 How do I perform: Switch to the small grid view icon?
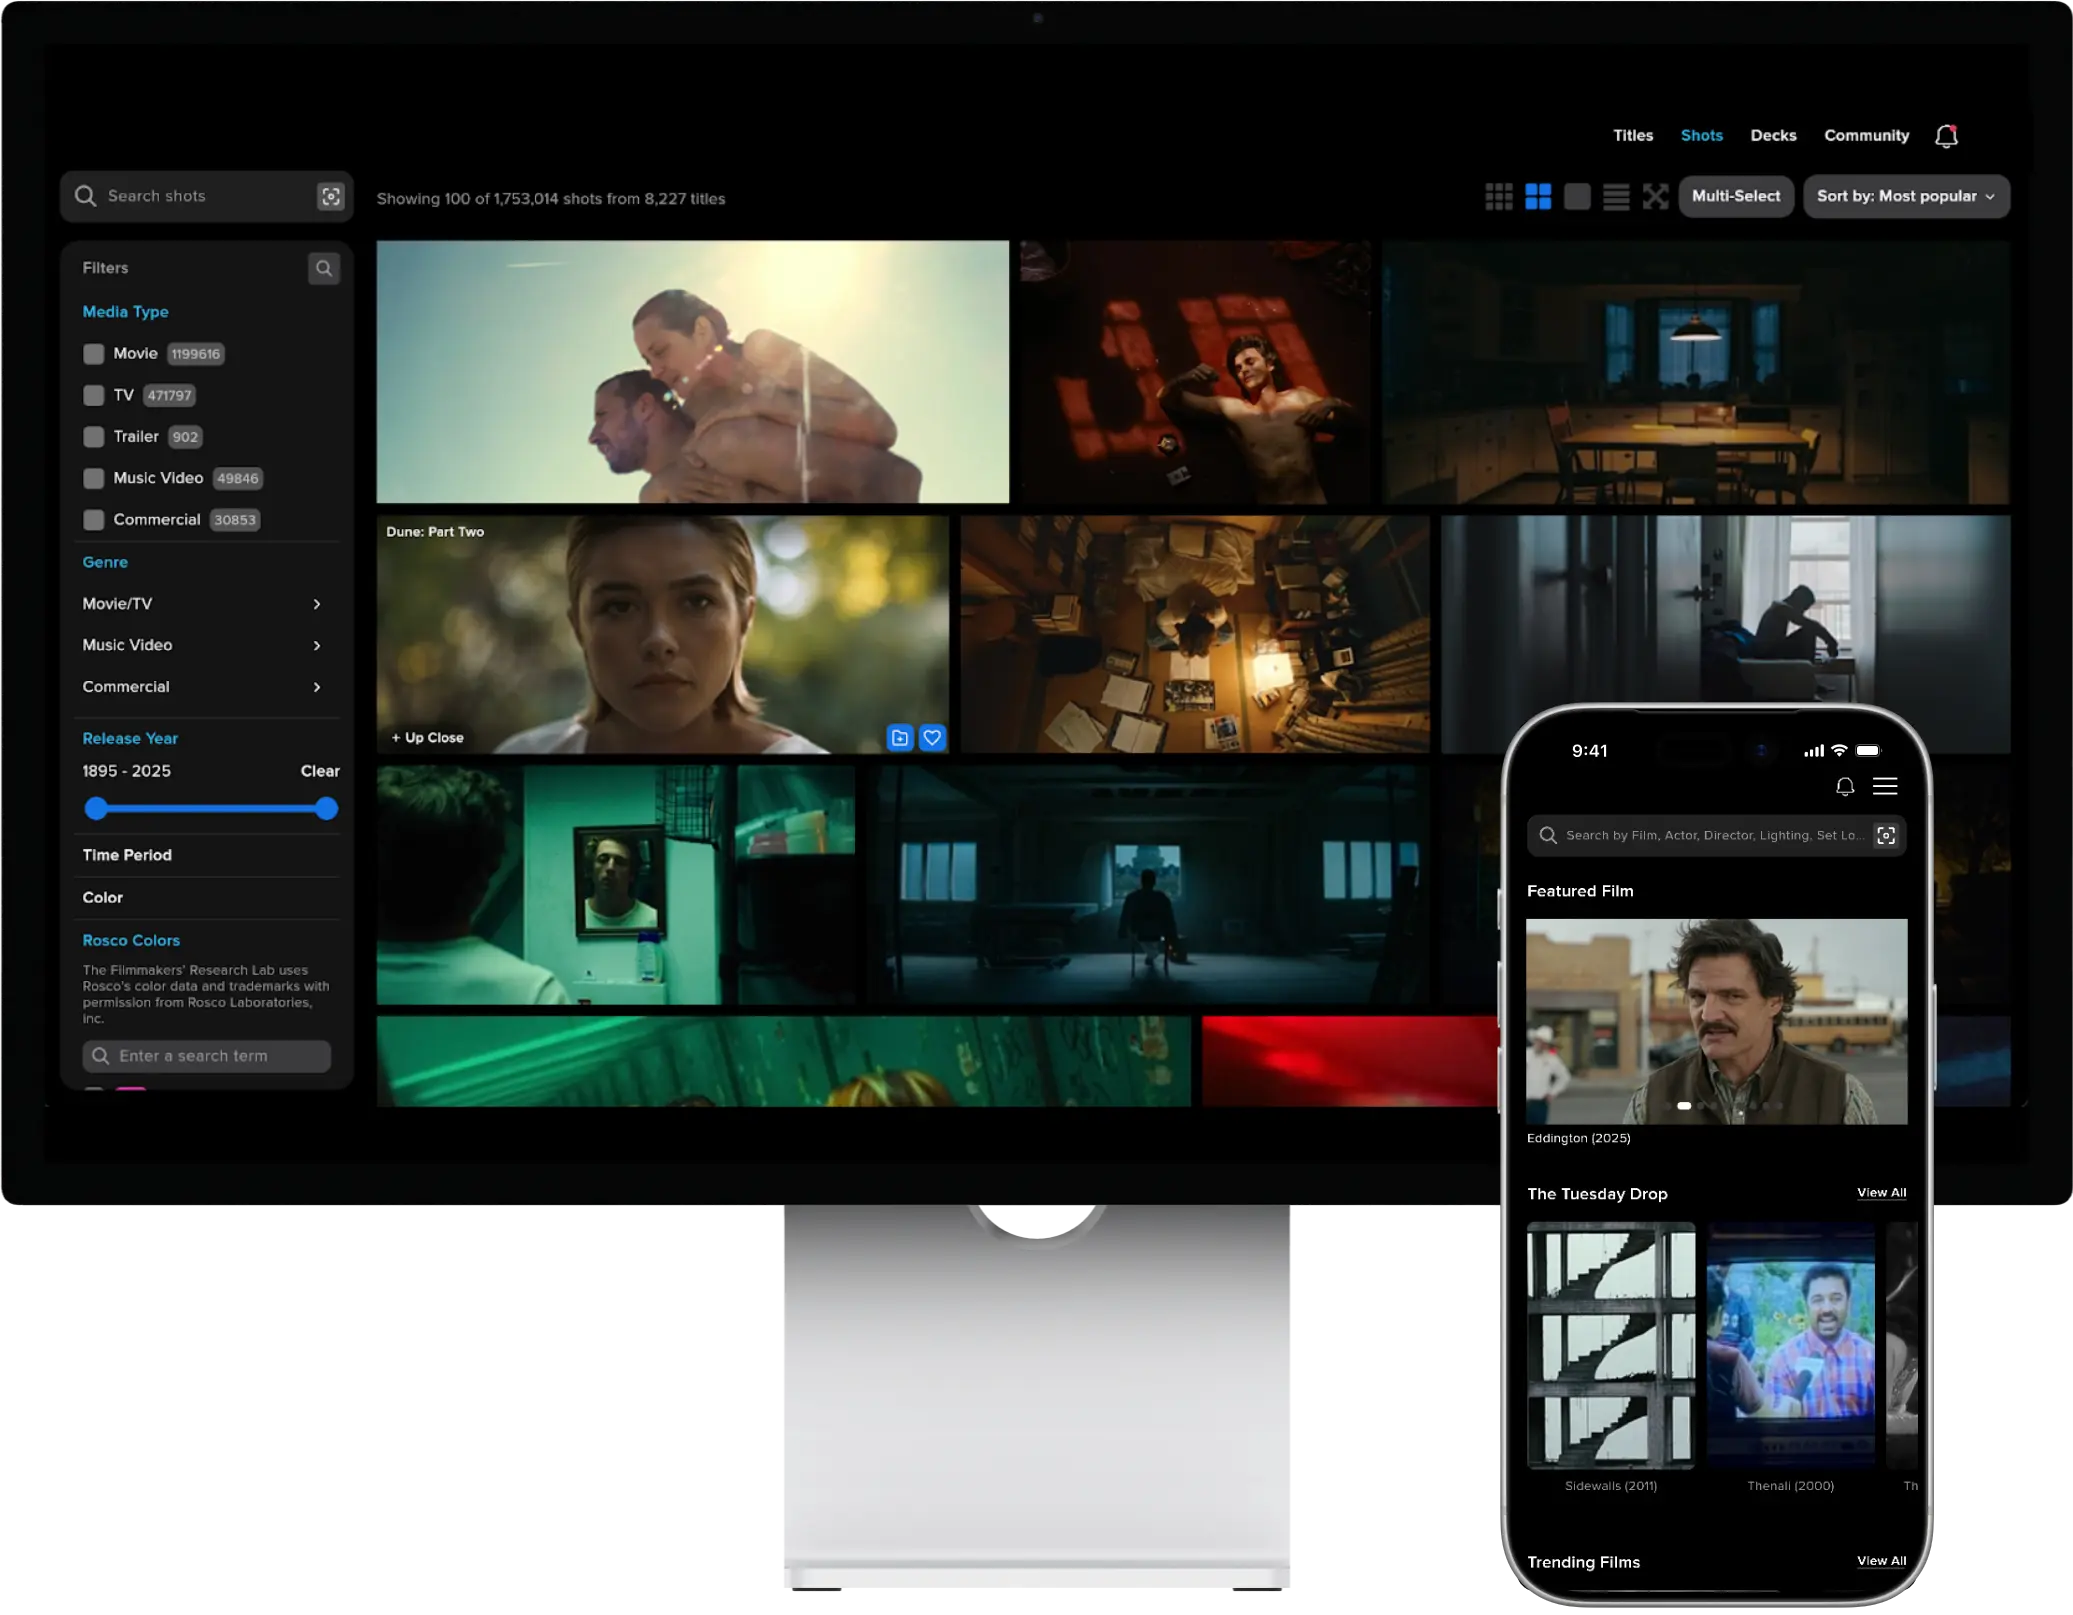[1498, 197]
